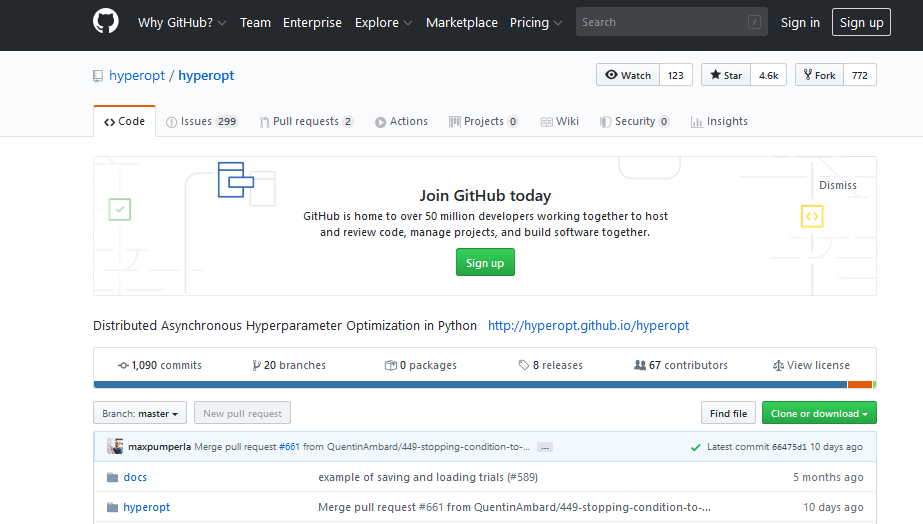Switch to the Issues tab
The height and width of the screenshot is (524, 923).
pyautogui.click(x=201, y=121)
